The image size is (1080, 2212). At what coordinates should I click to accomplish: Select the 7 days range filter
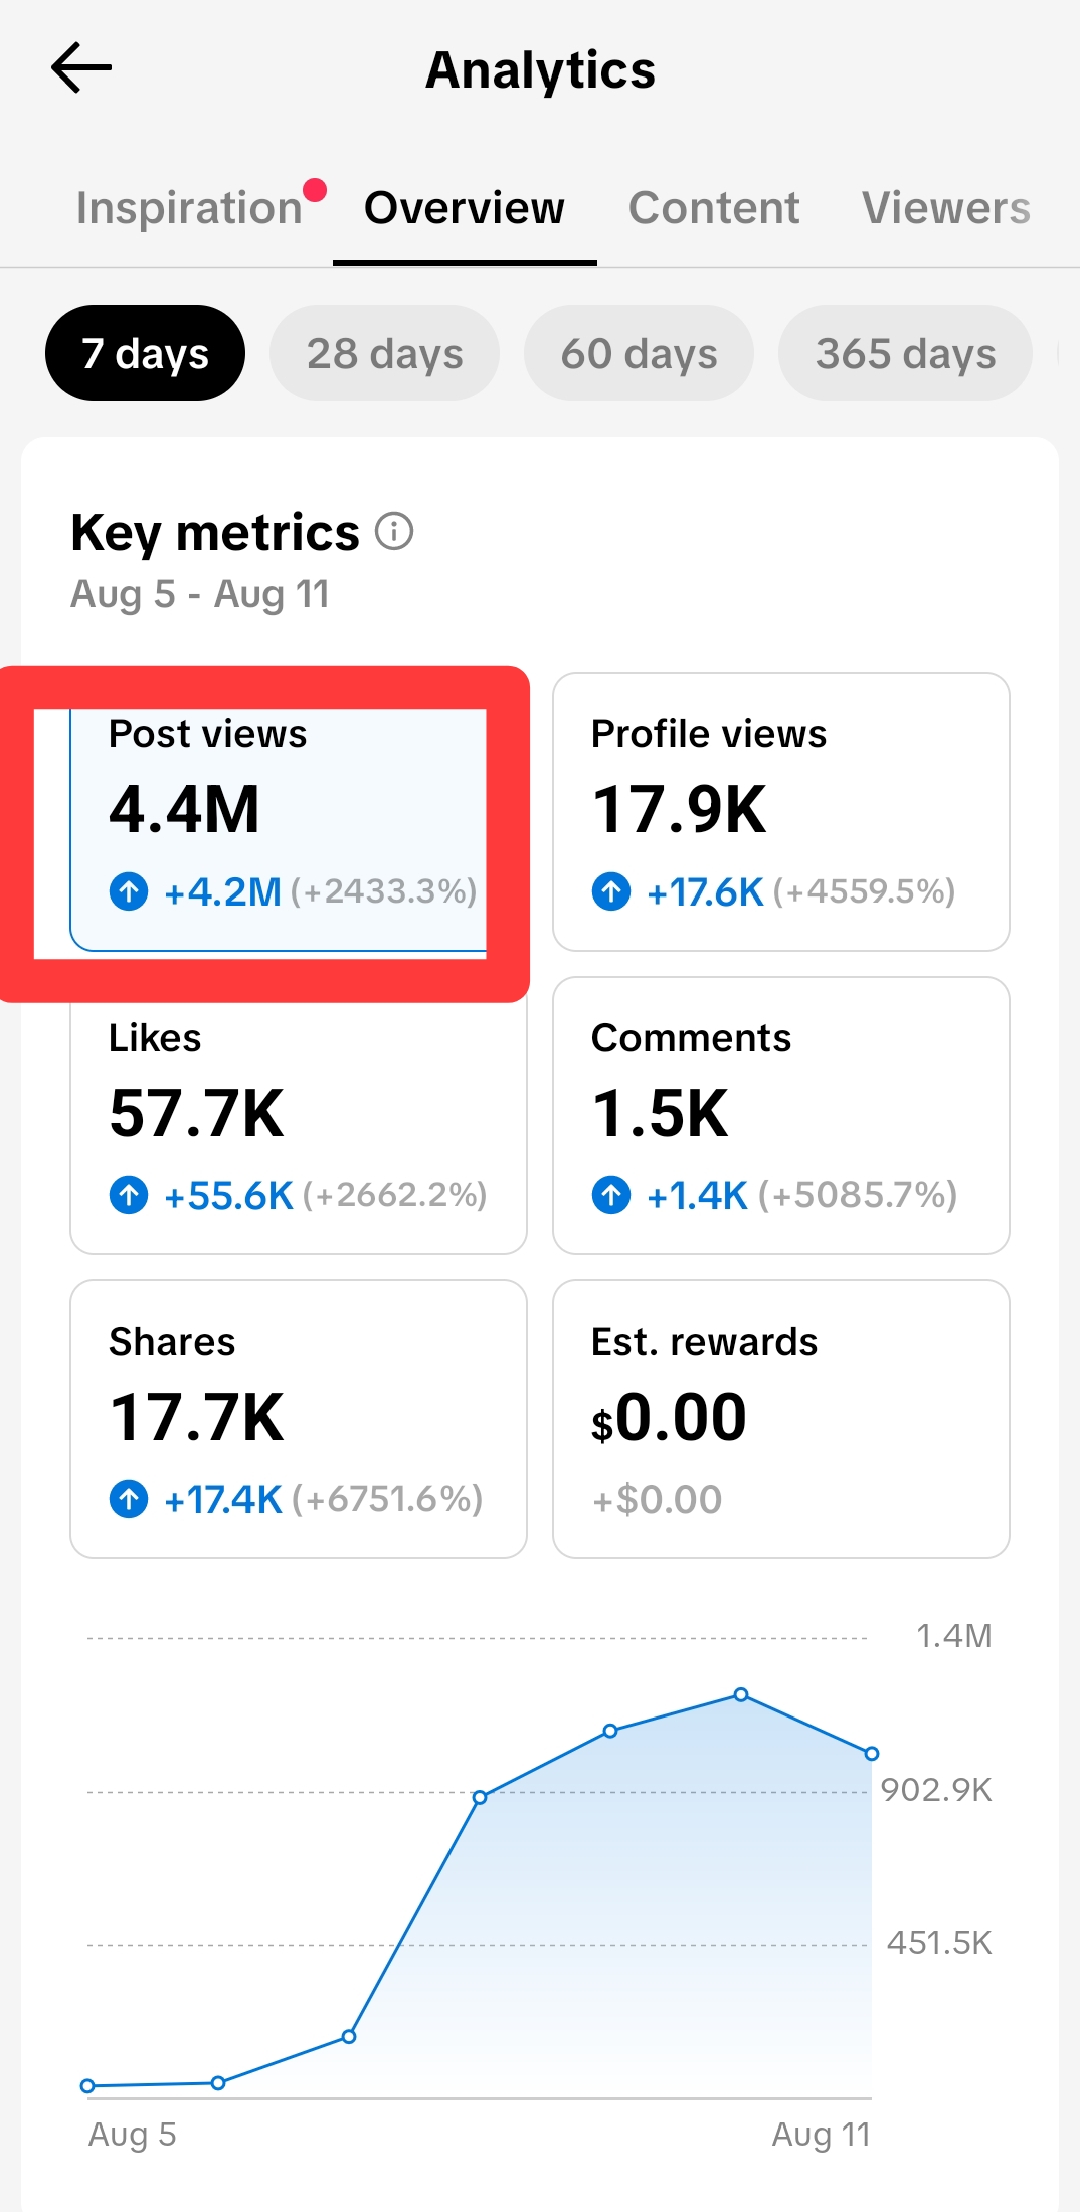pos(145,353)
